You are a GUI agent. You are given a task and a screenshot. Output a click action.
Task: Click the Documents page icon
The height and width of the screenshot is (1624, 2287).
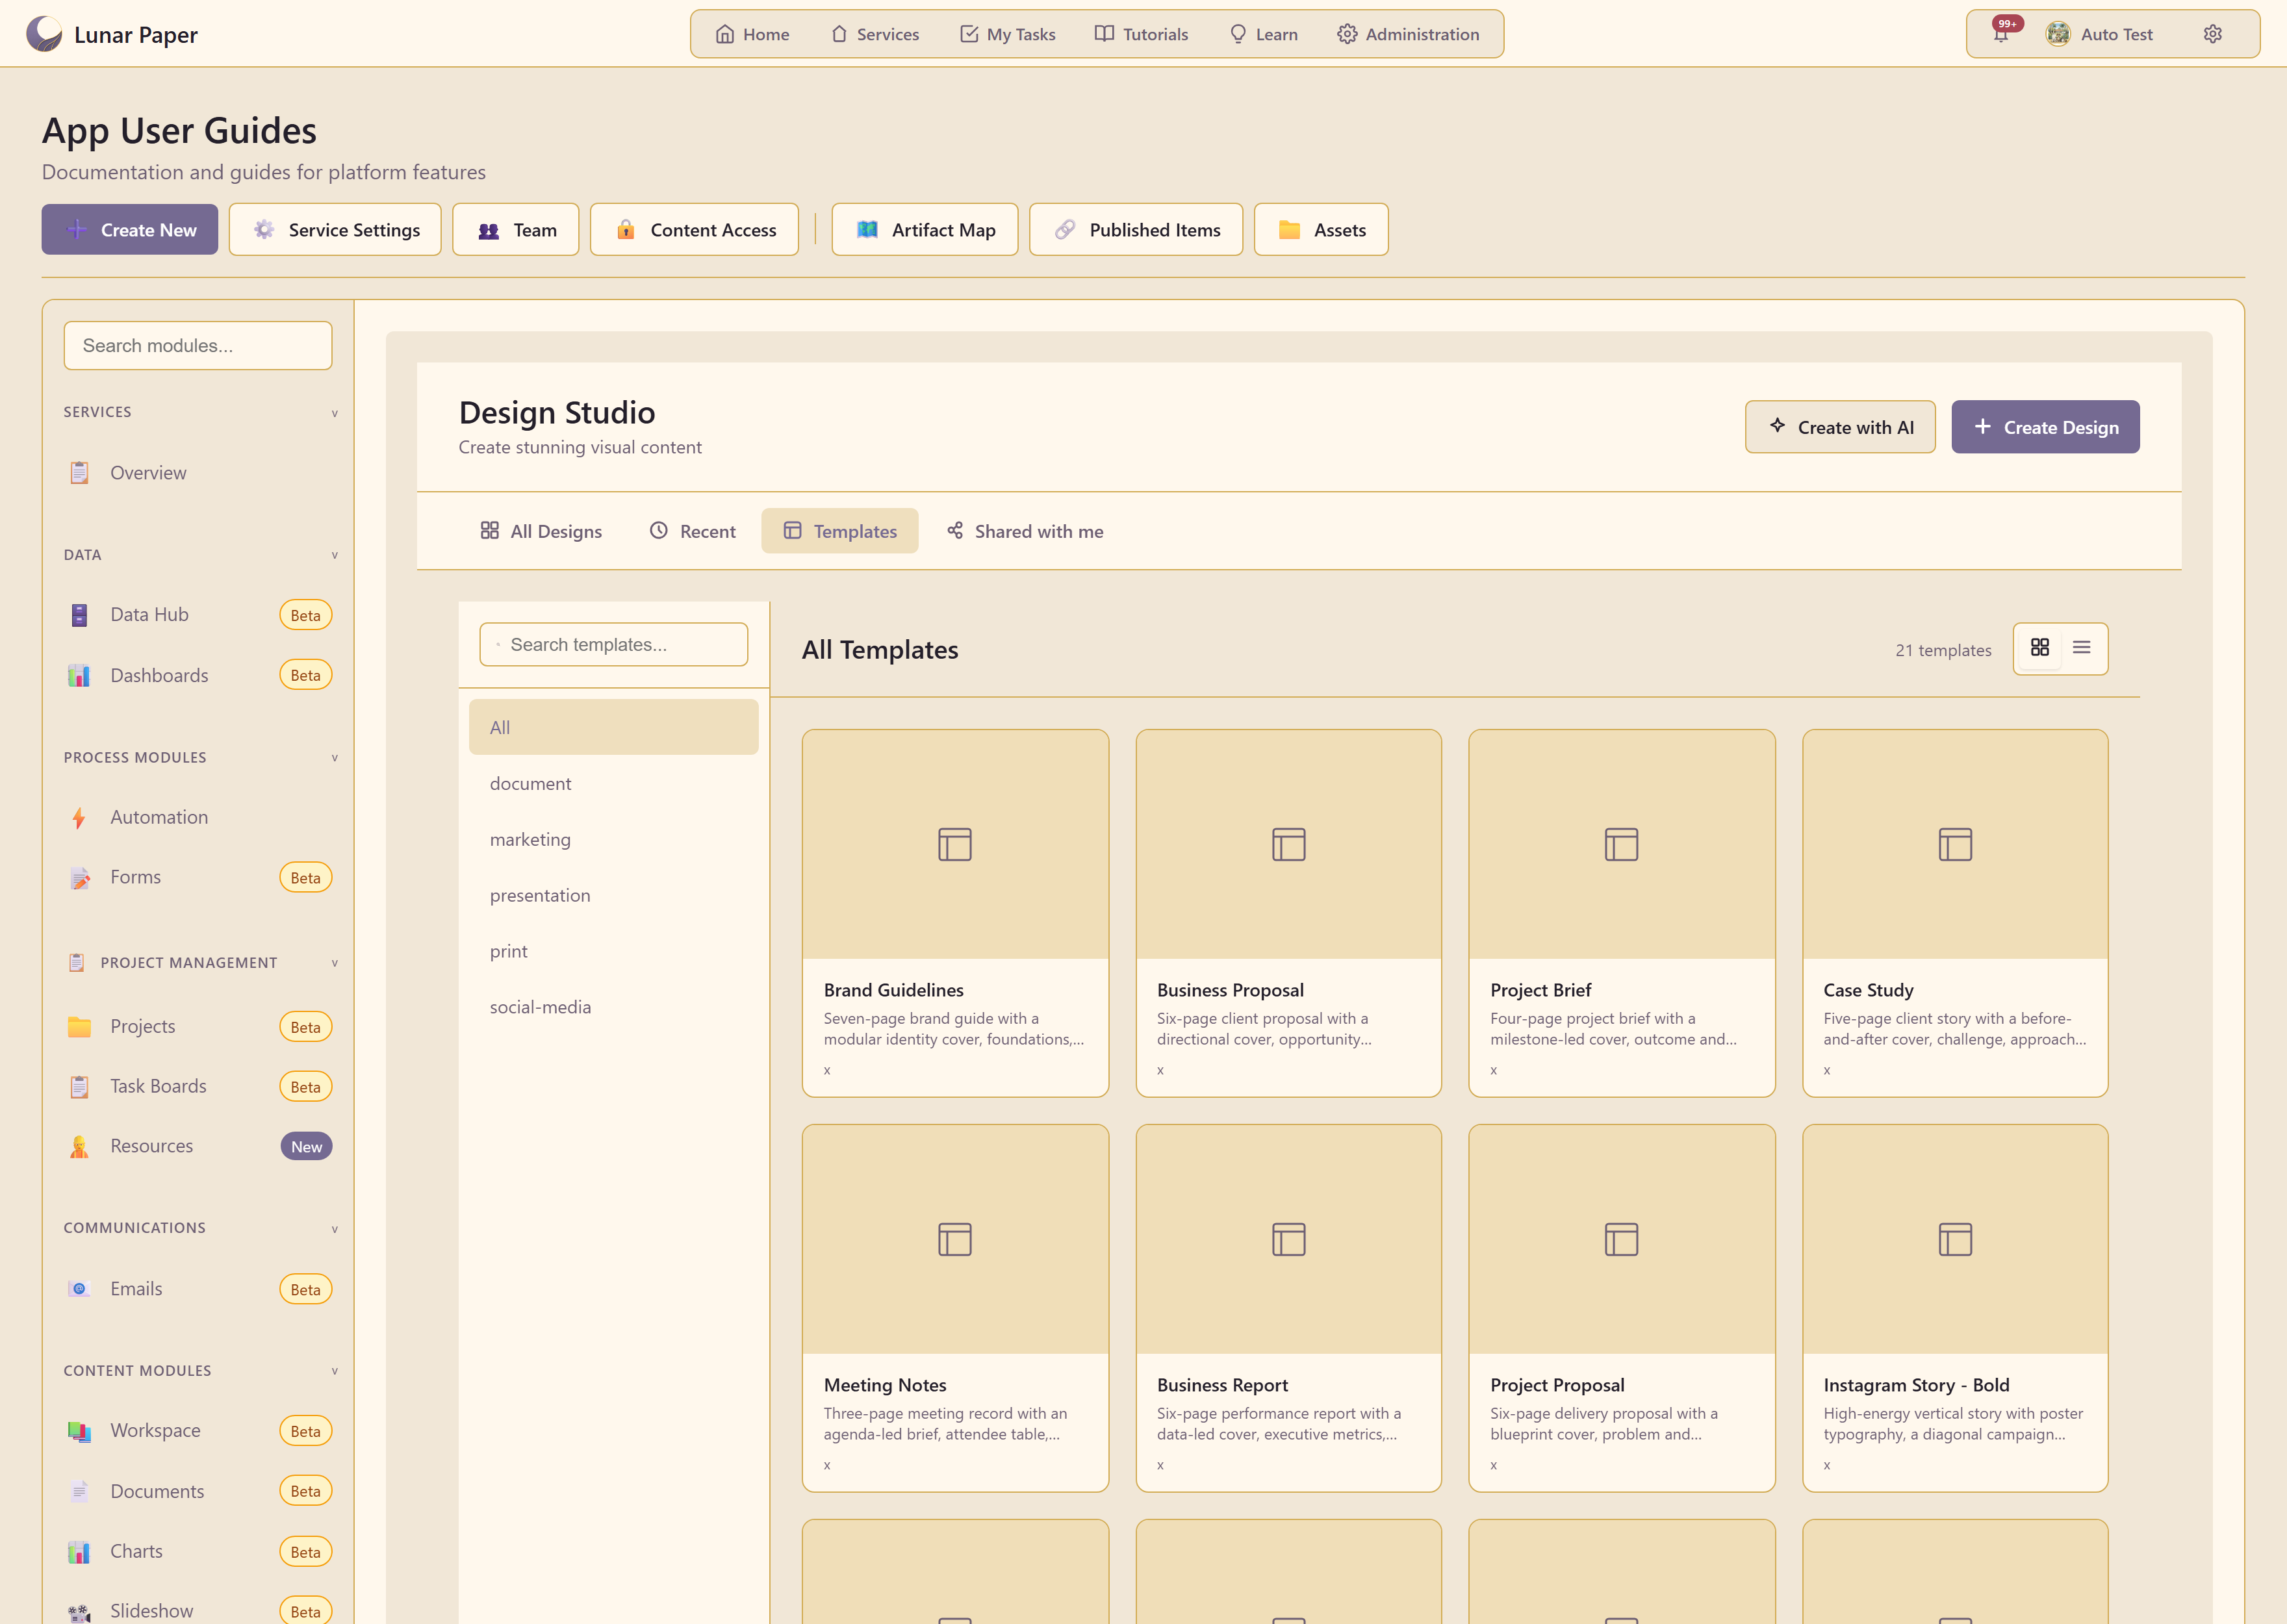79,1491
